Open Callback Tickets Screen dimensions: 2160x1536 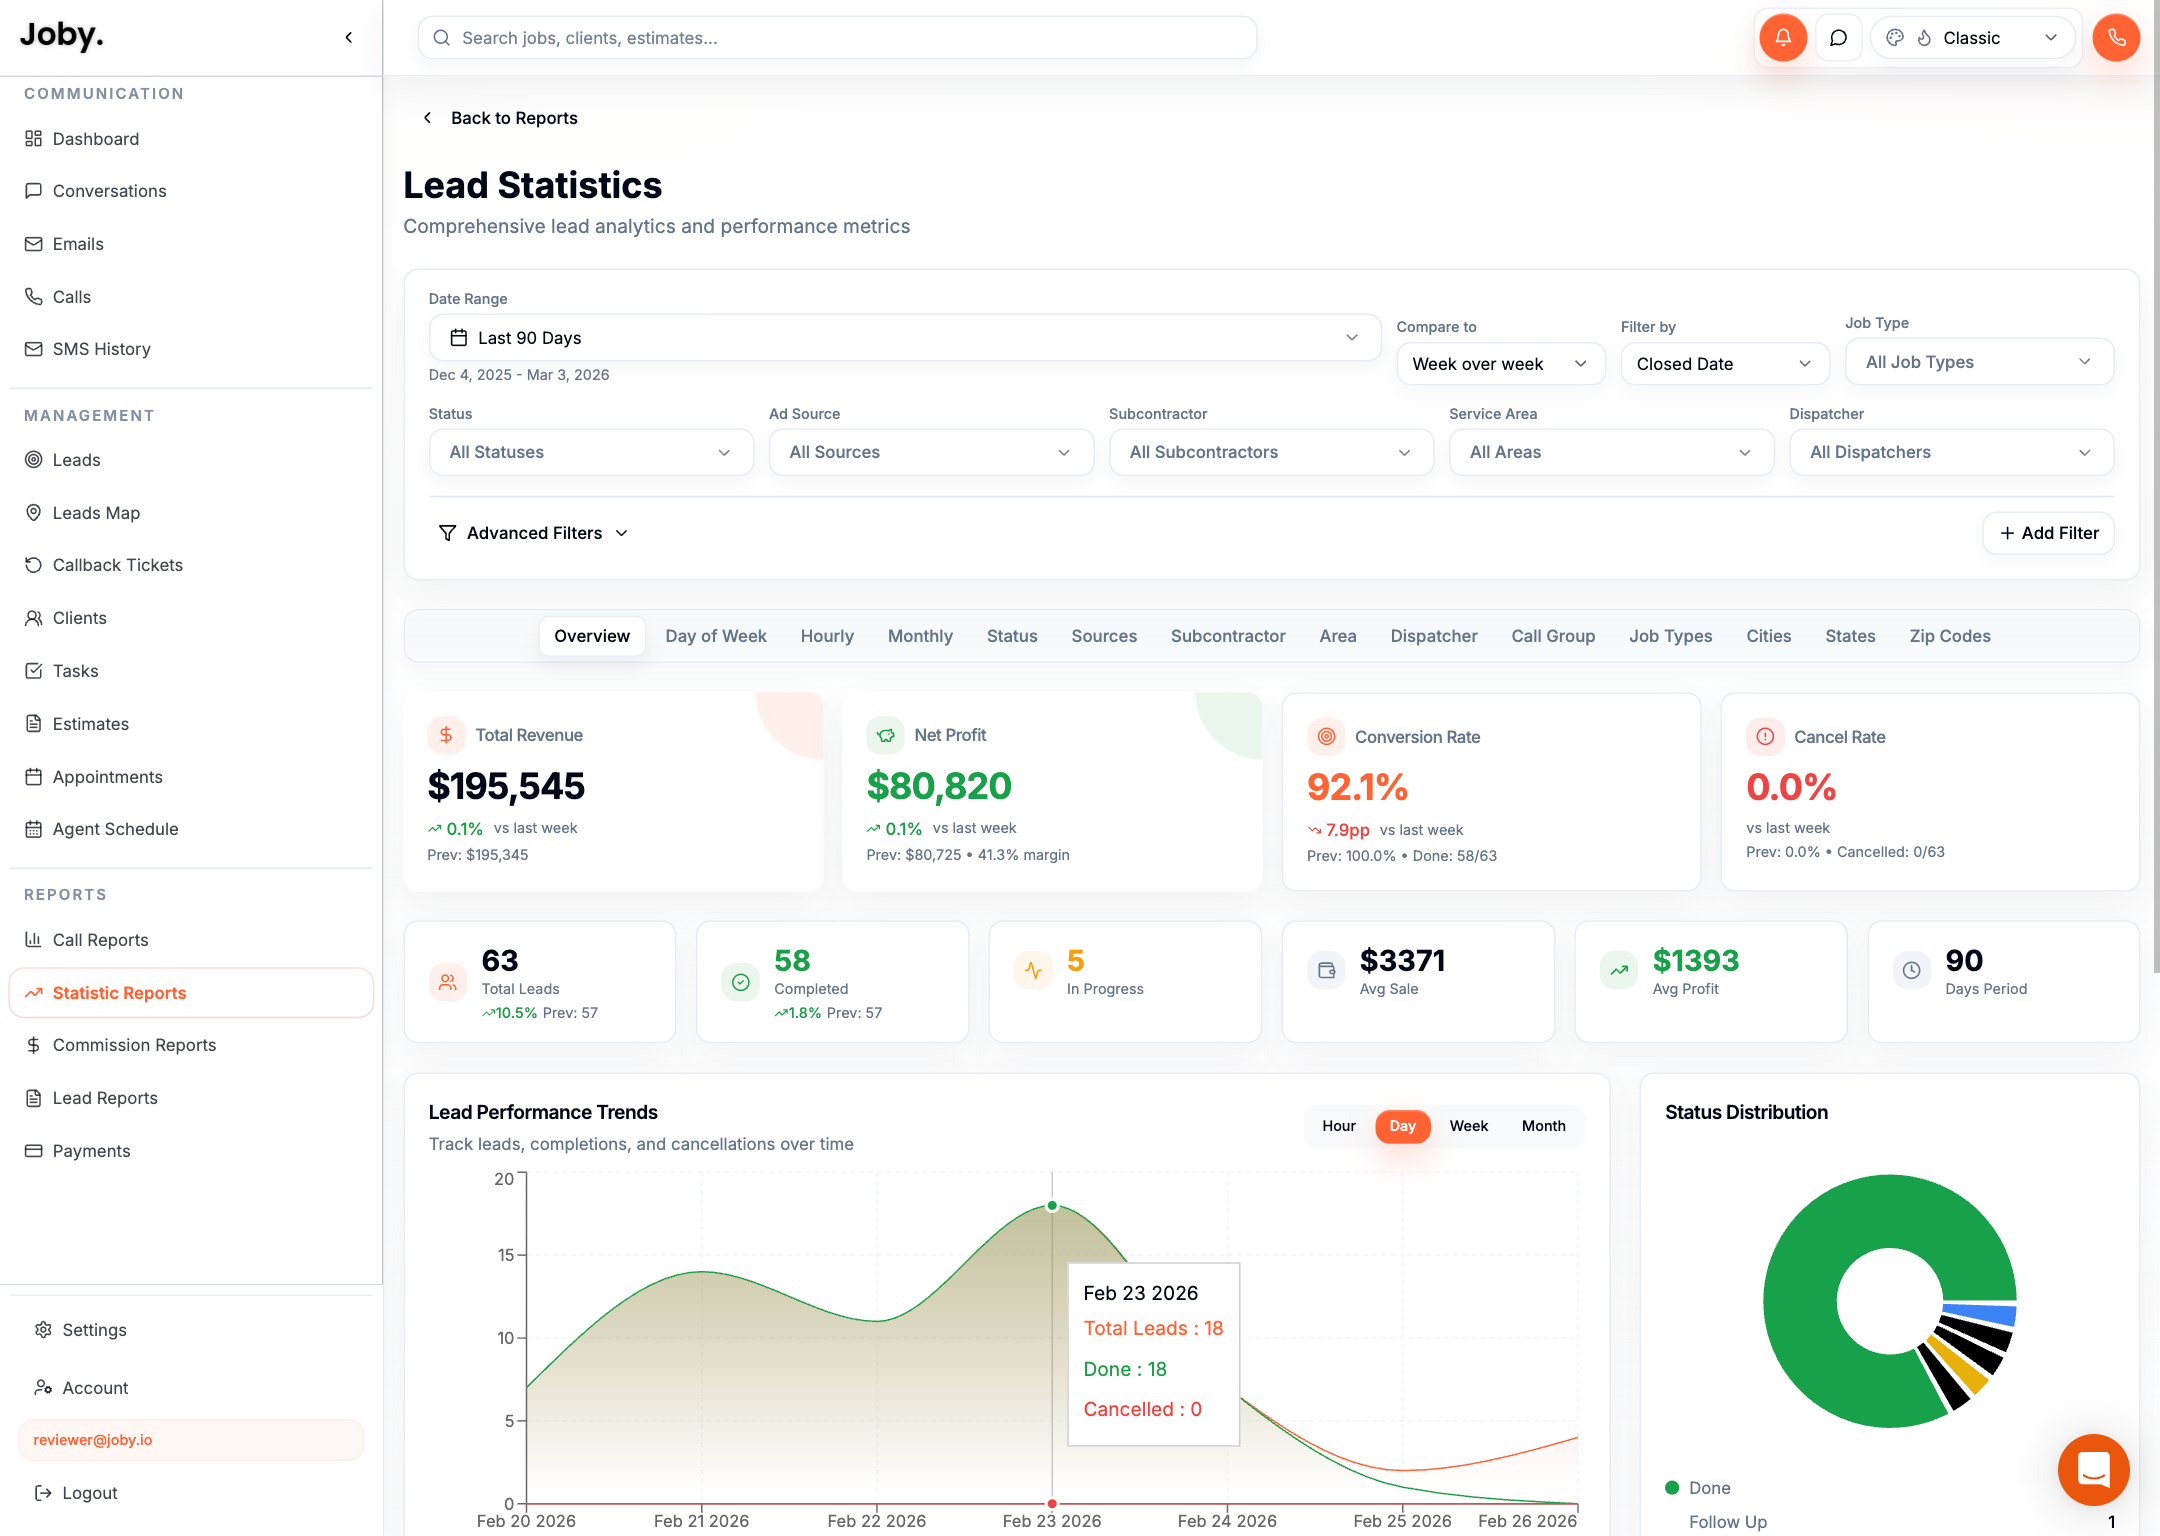click(190, 565)
